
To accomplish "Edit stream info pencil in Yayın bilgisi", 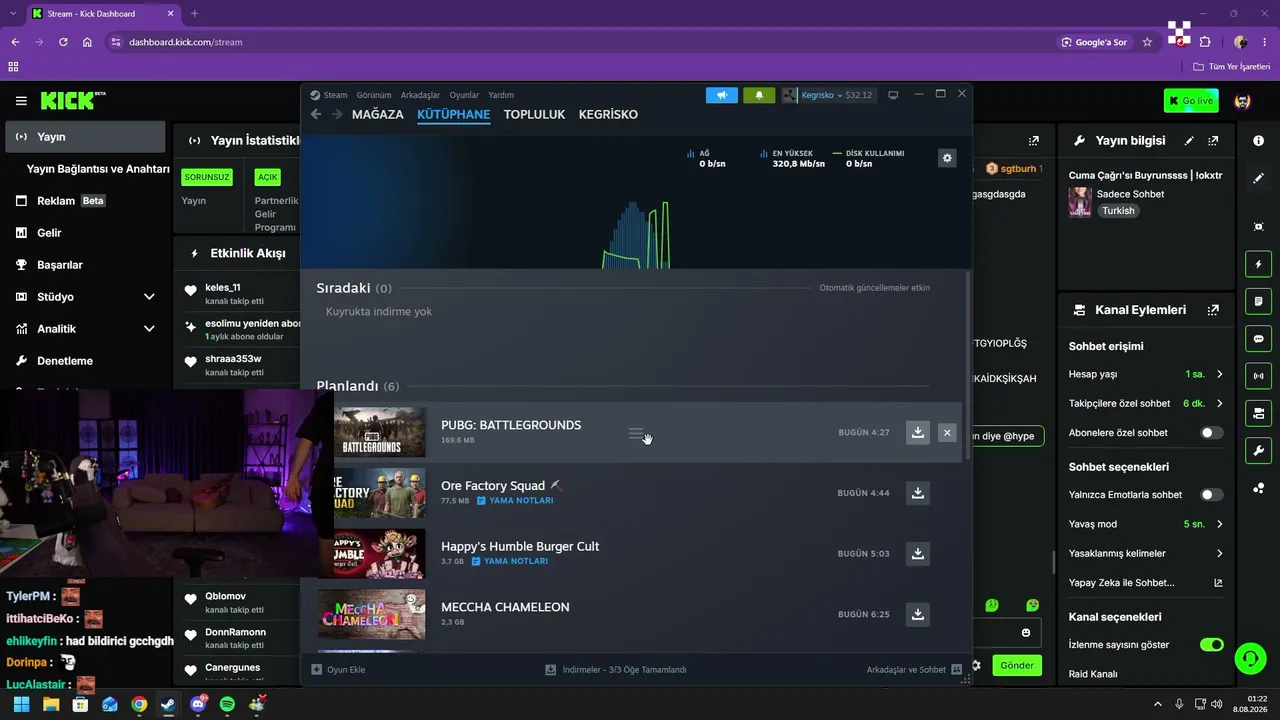I will (x=1189, y=141).
